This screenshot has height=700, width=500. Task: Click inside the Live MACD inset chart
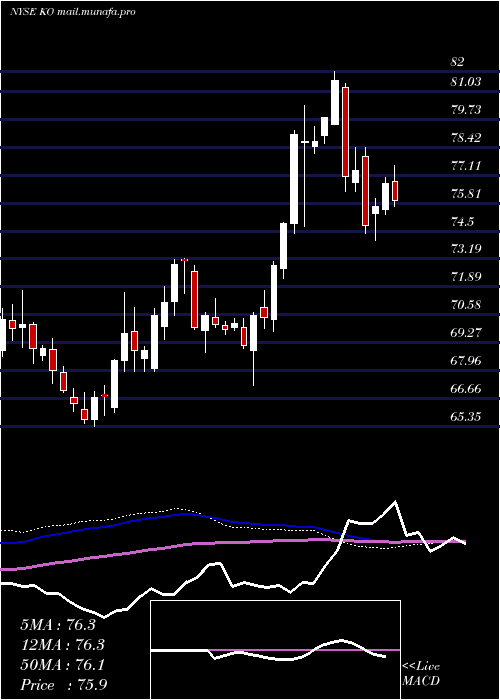tap(275, 650)
